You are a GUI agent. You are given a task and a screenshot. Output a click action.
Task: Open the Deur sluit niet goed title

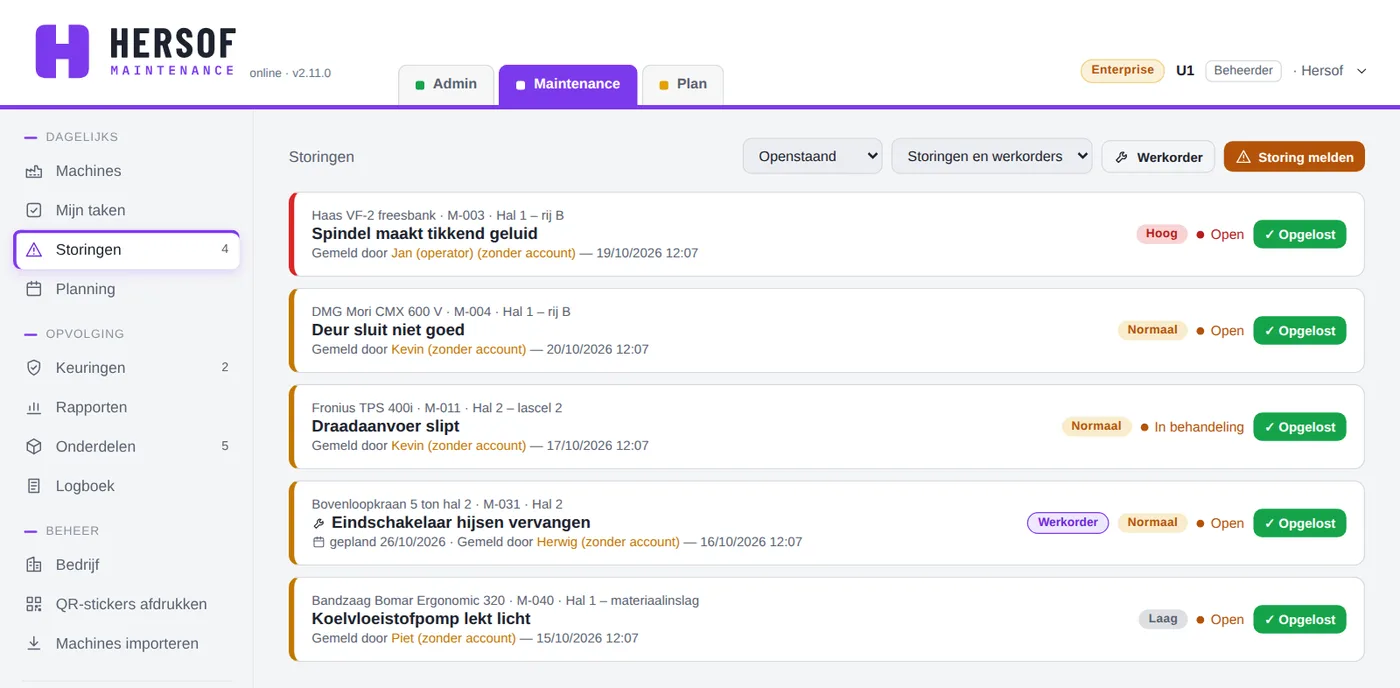tap(388, 330)
